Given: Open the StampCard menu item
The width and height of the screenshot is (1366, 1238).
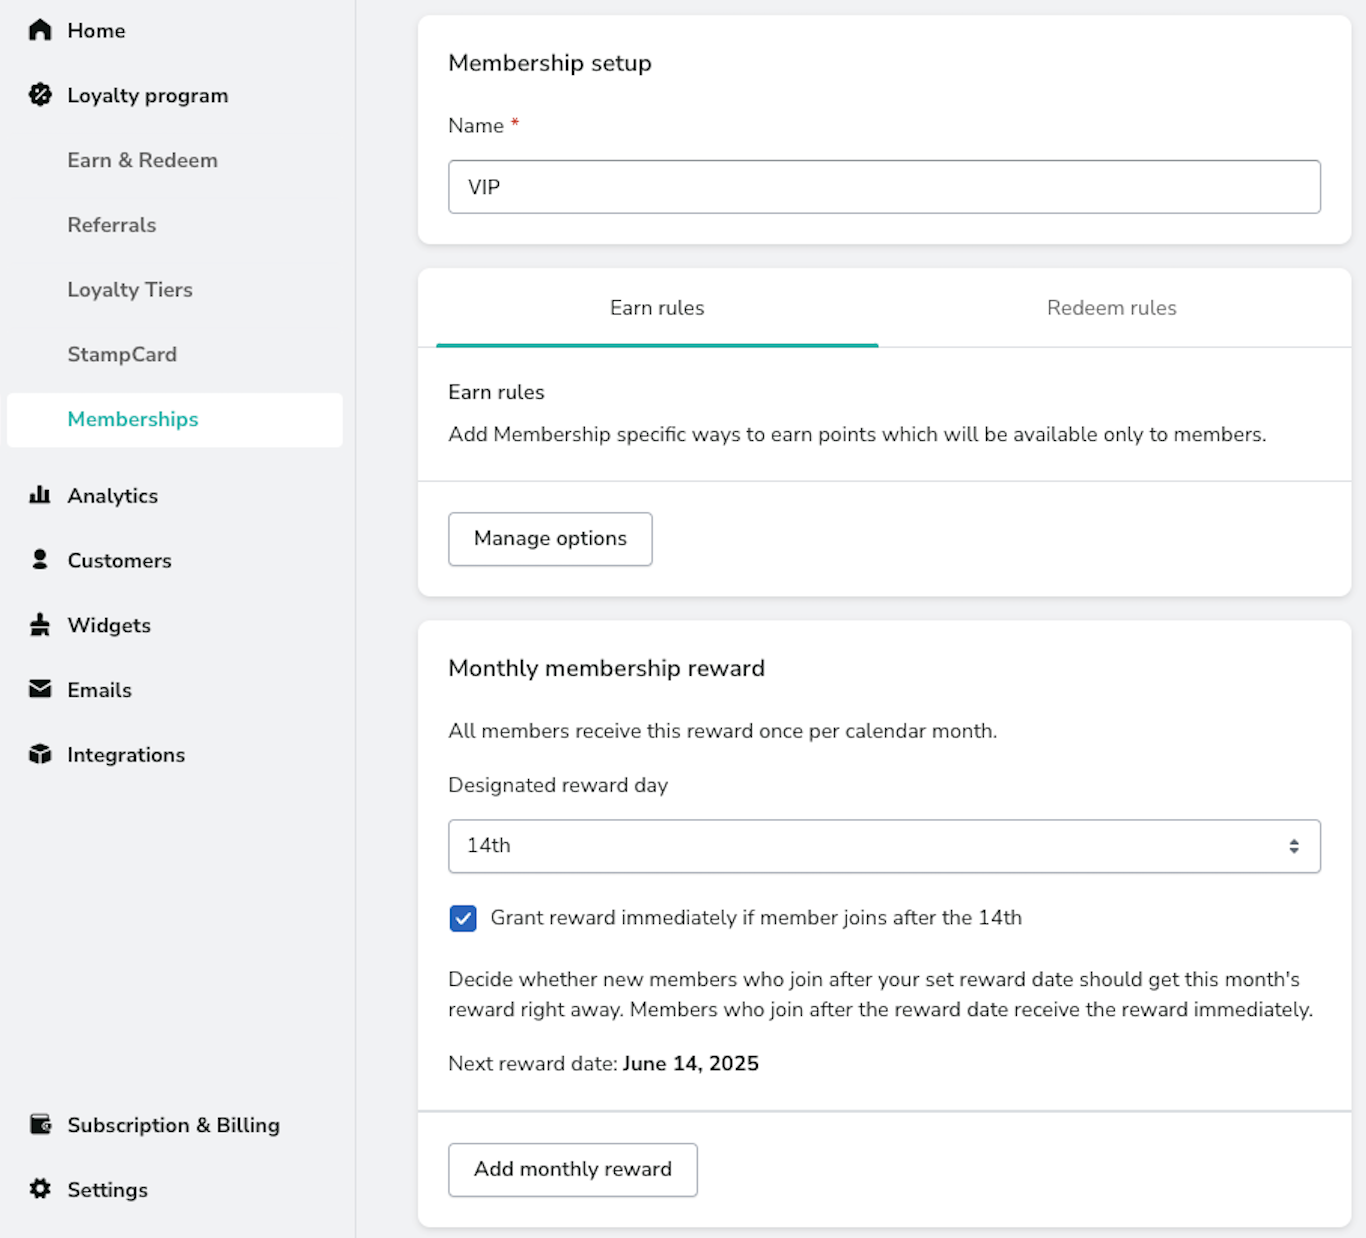Looking at the screenshot, I should [122, 354].
